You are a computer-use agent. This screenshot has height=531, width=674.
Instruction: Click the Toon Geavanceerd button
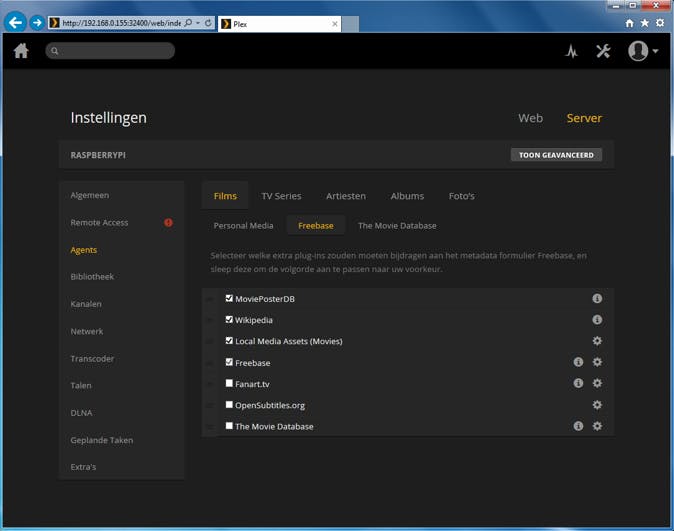pyautogui.click(x=556, y=155)
